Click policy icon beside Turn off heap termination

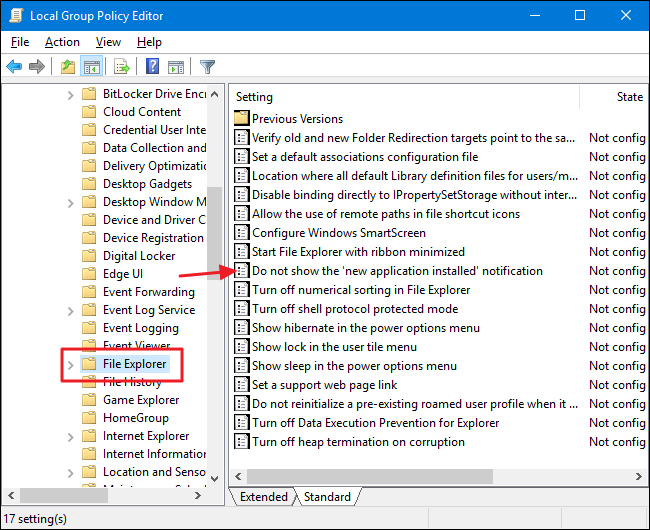coord(242,442)
